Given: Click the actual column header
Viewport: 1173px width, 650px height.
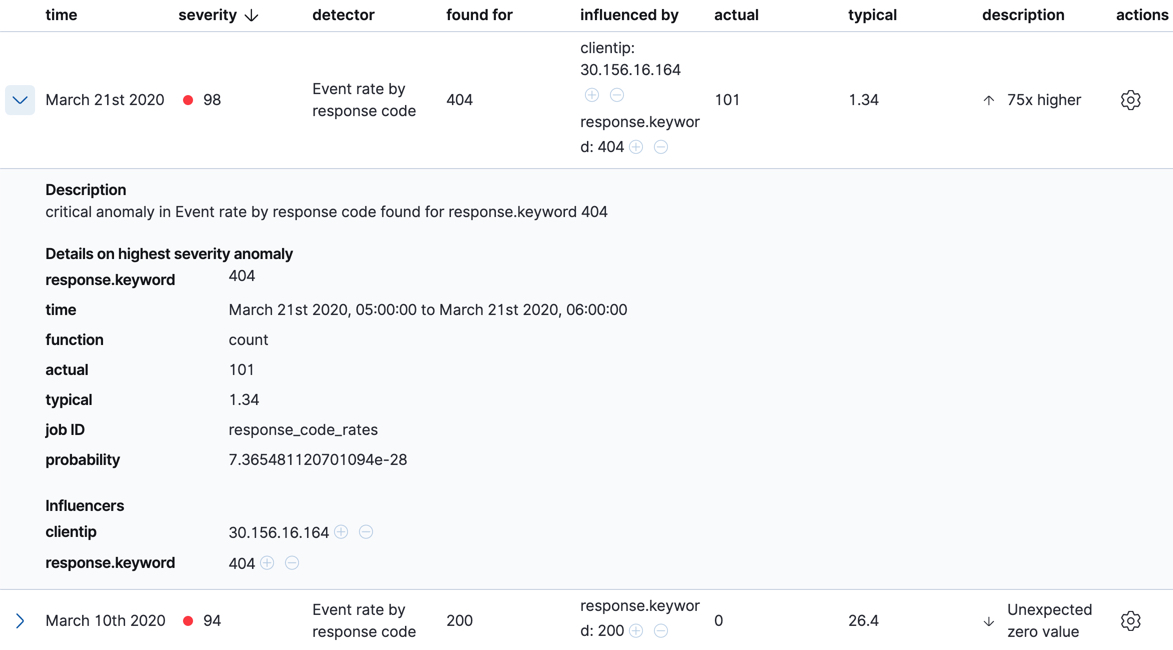Looking at the screenshot, I should tap(737, 15).
